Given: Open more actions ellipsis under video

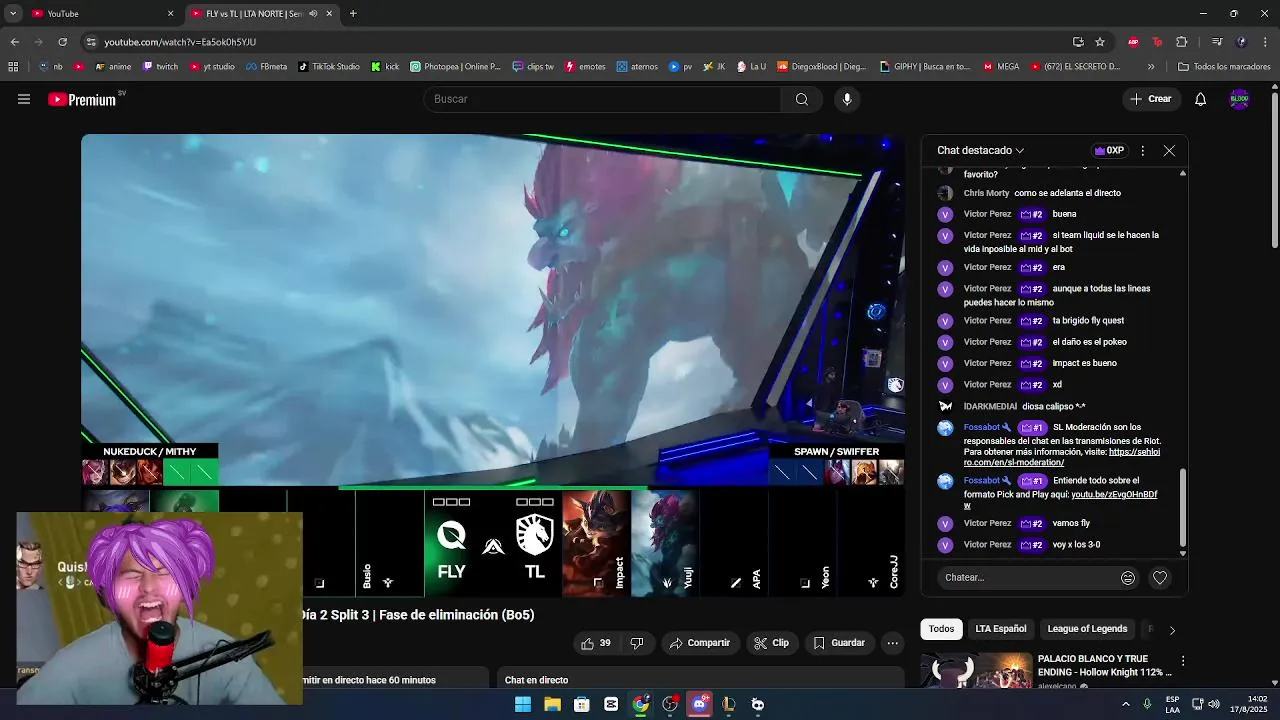Looking at the screenshot, I should pyautogui.click(x=893, y=643).
